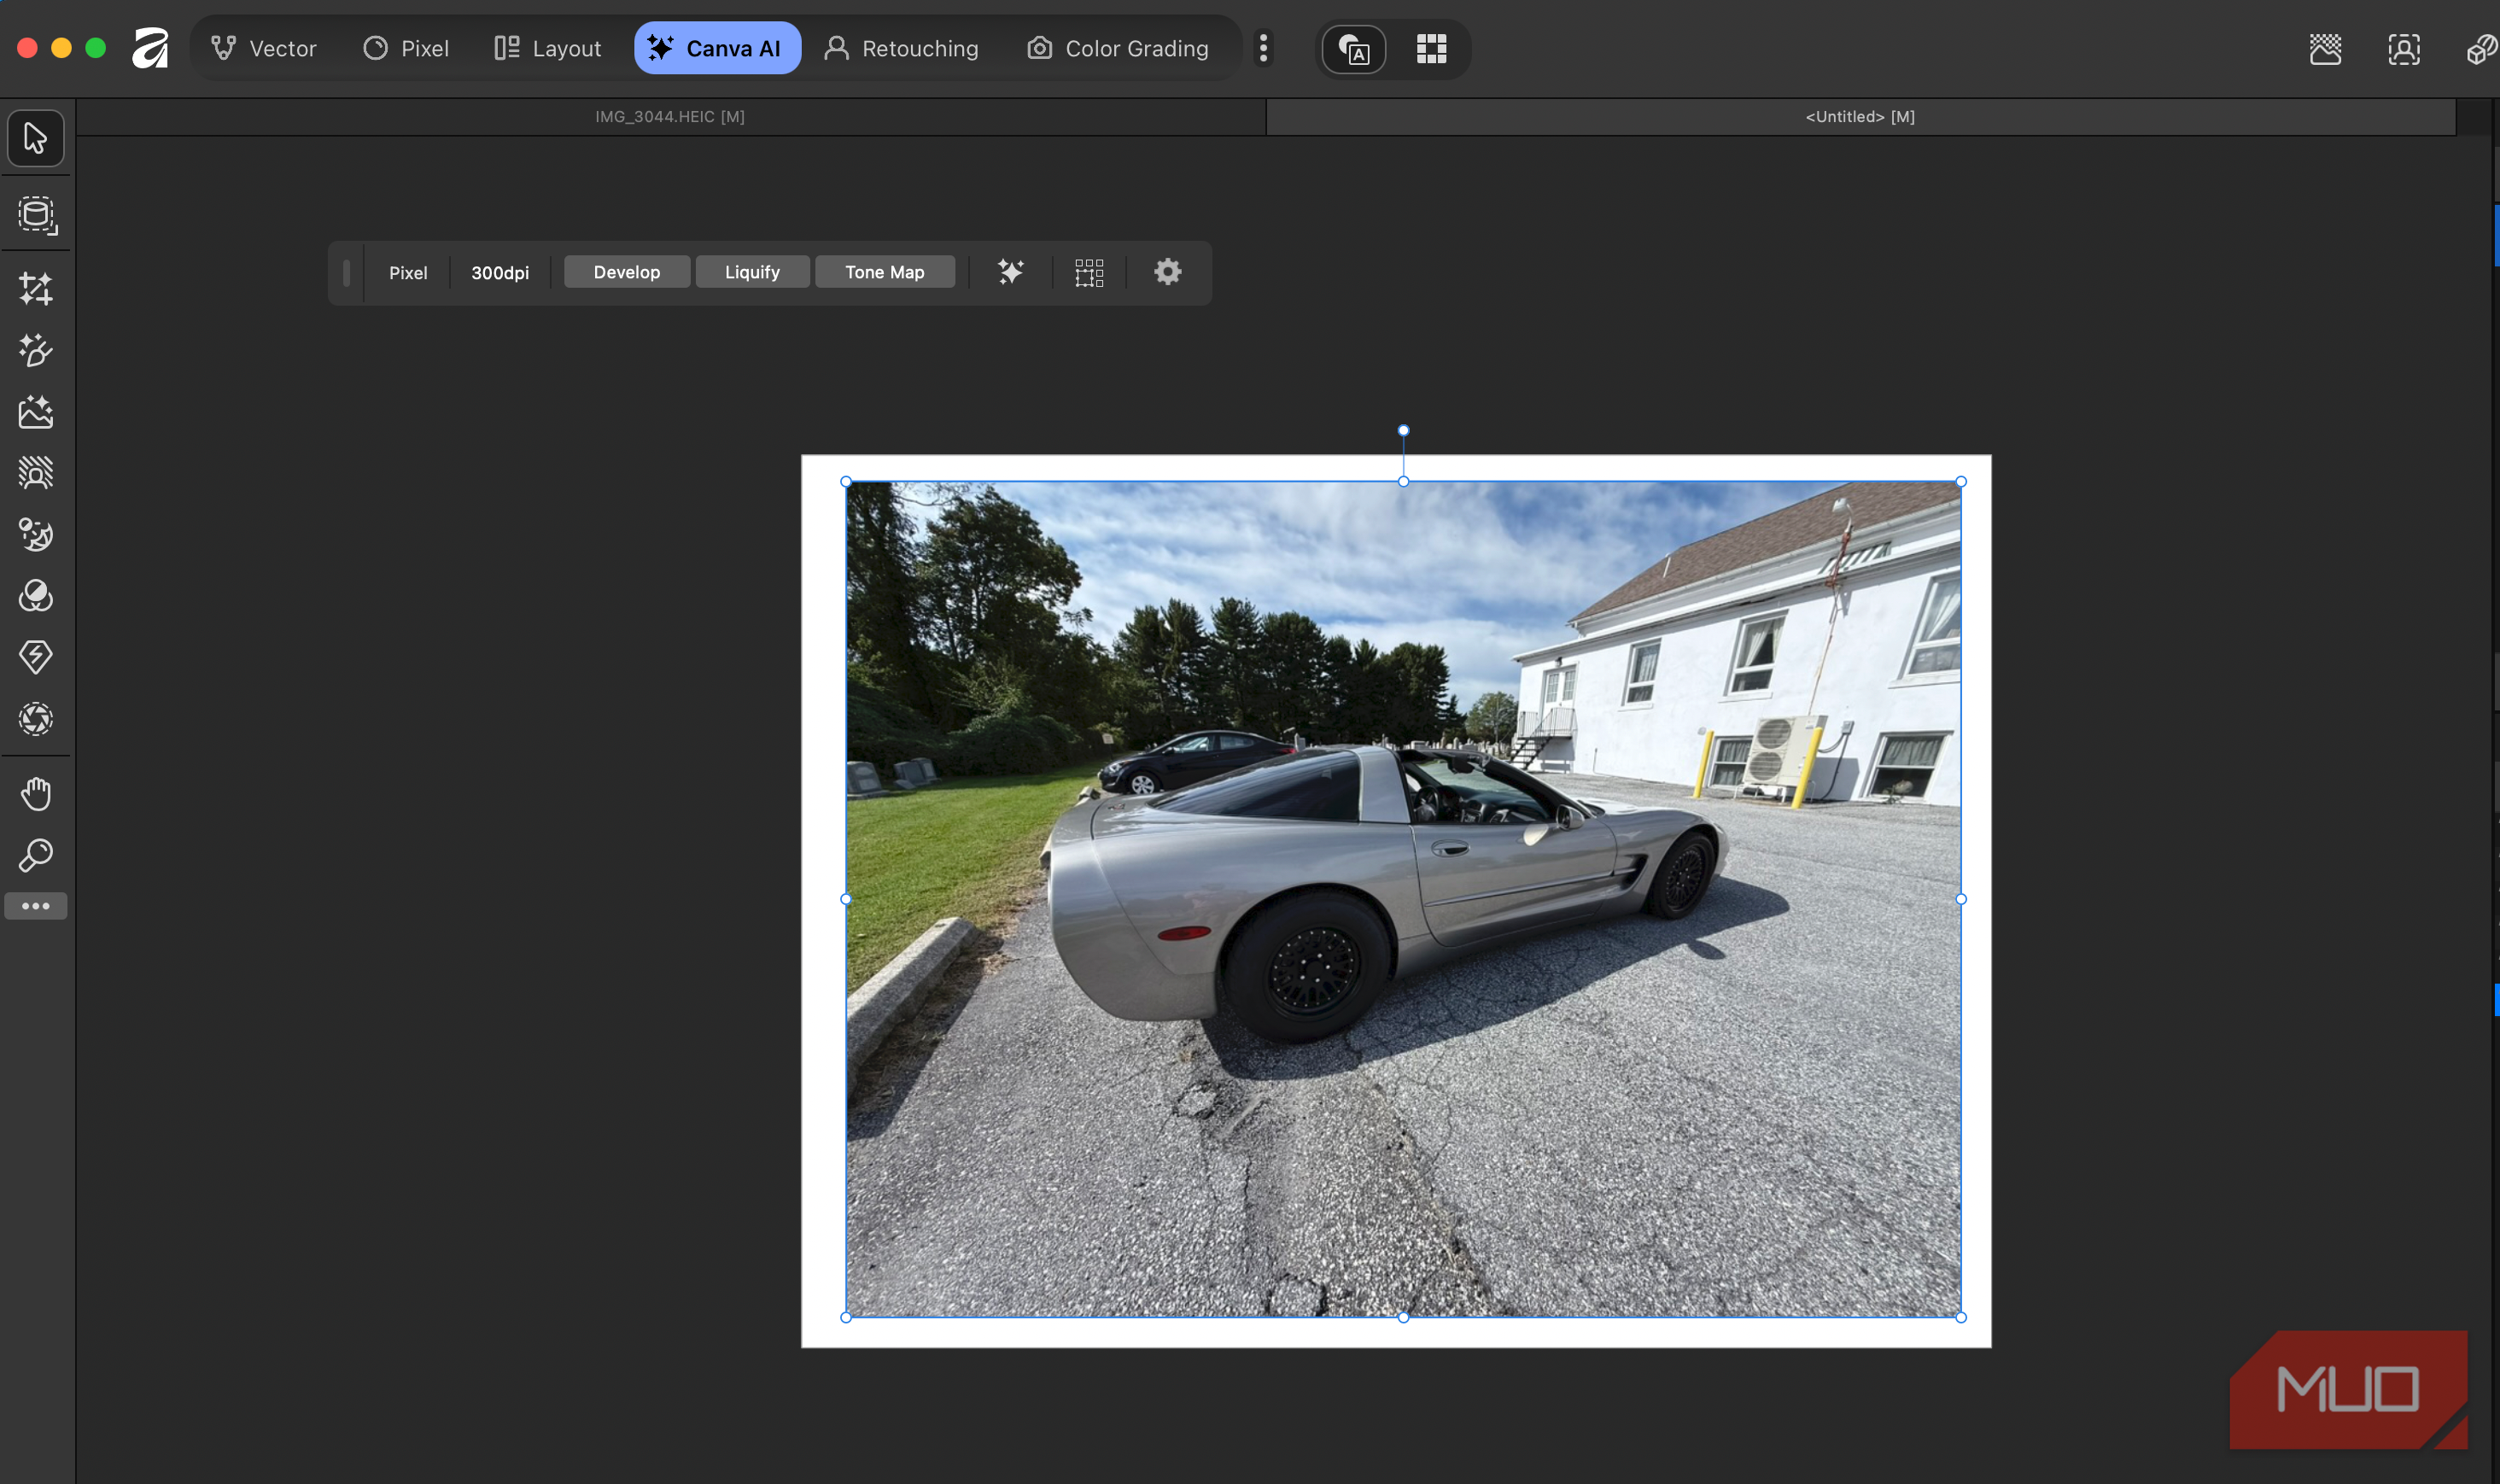Switch to the Vector studio

point(264,48)
